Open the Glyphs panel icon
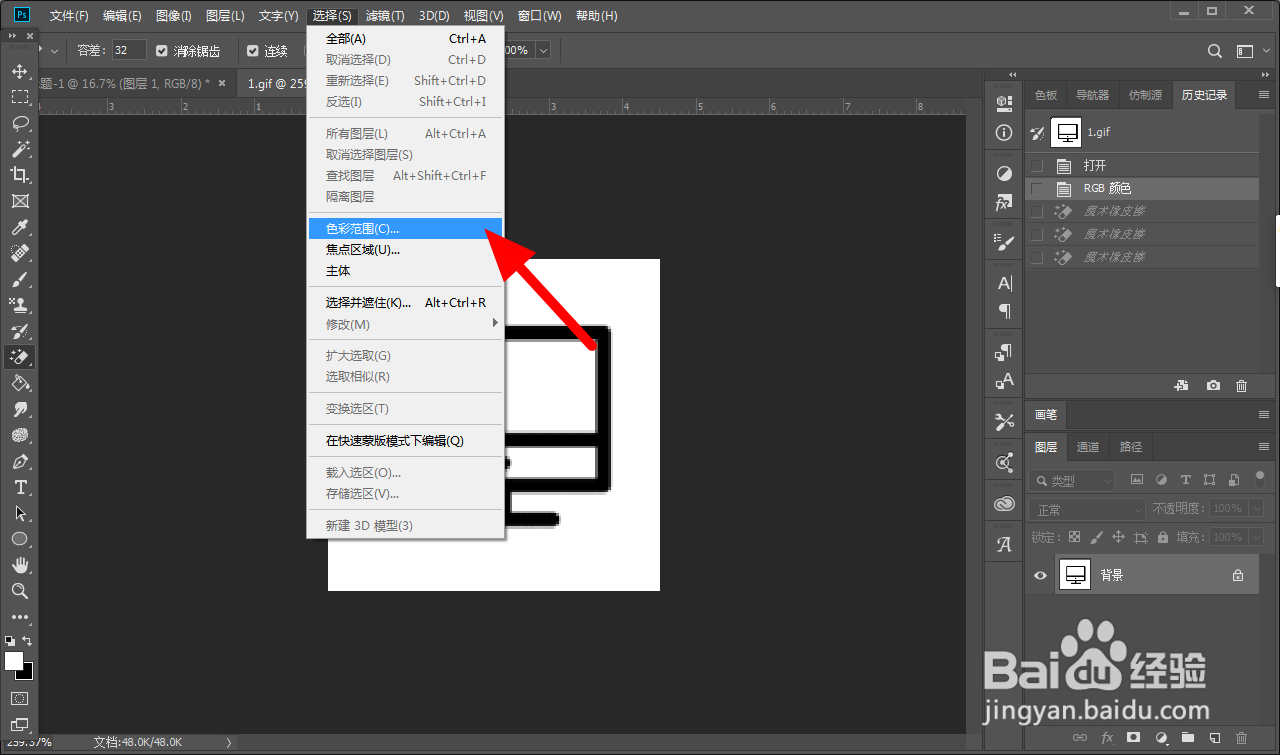1280x755 pixels. (x=1005, y=545)
